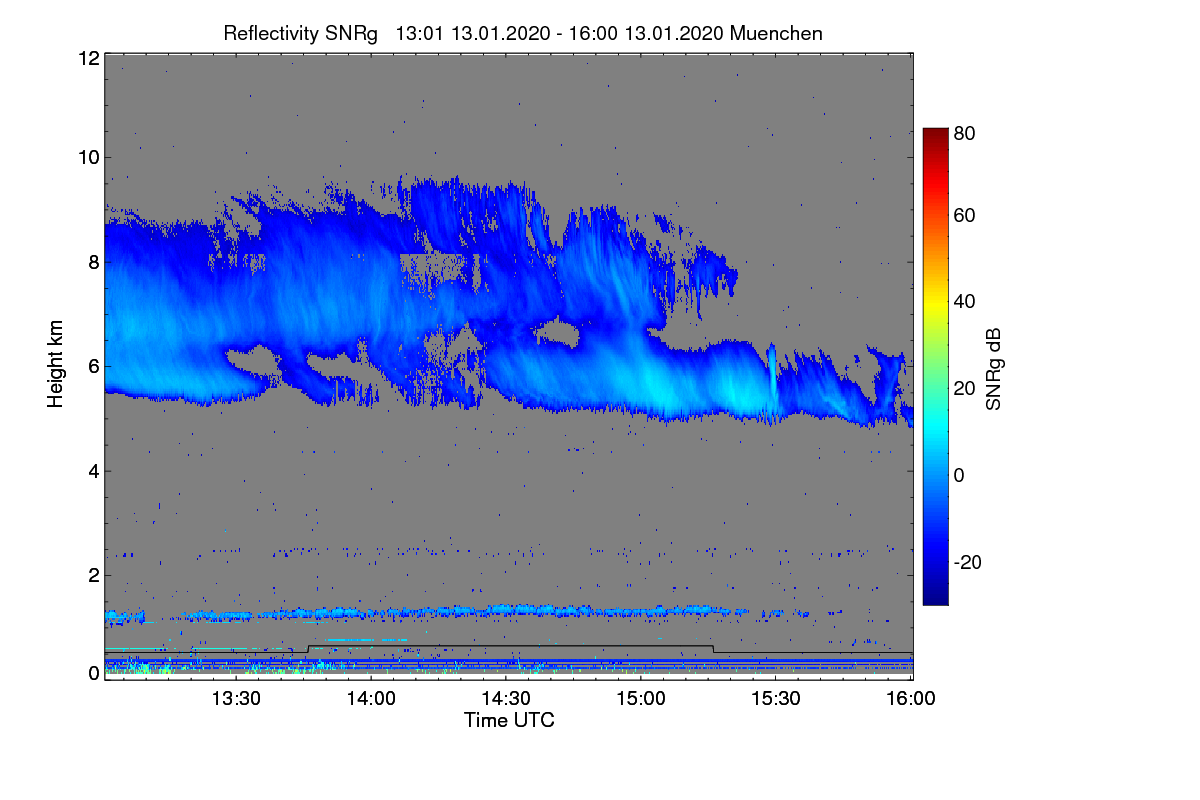Screen dimensions: 1200x800
Task: Click the '13:30' time tick label
Action: point(237,699)
